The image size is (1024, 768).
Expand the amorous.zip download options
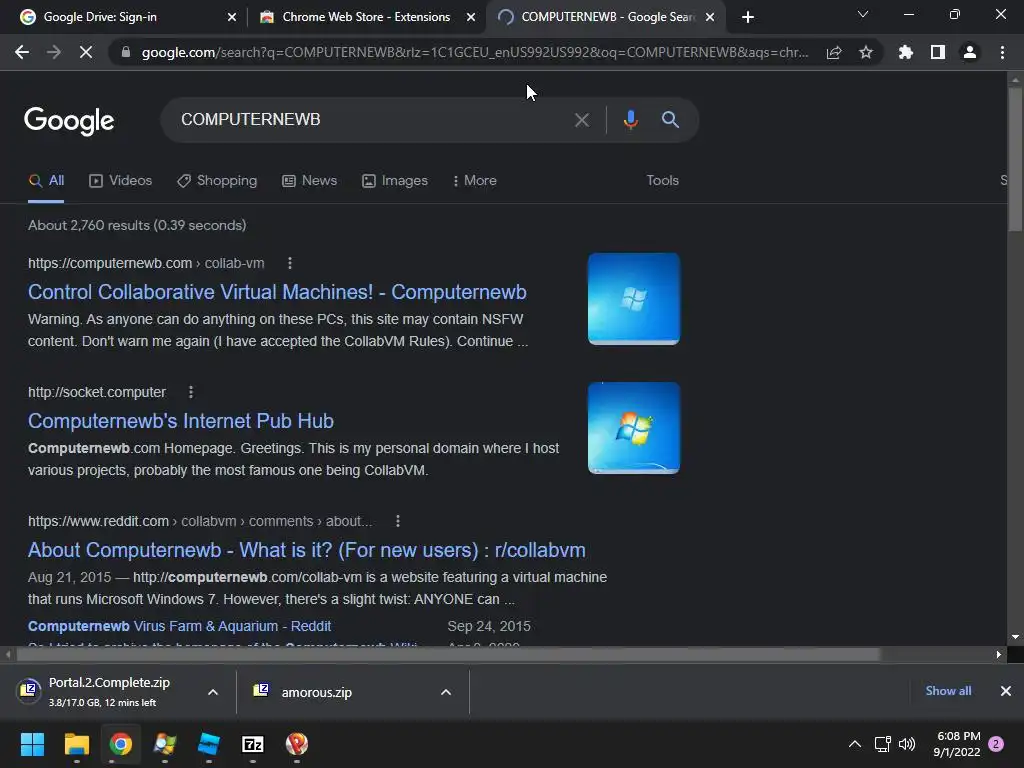click(x=446, y=692)
